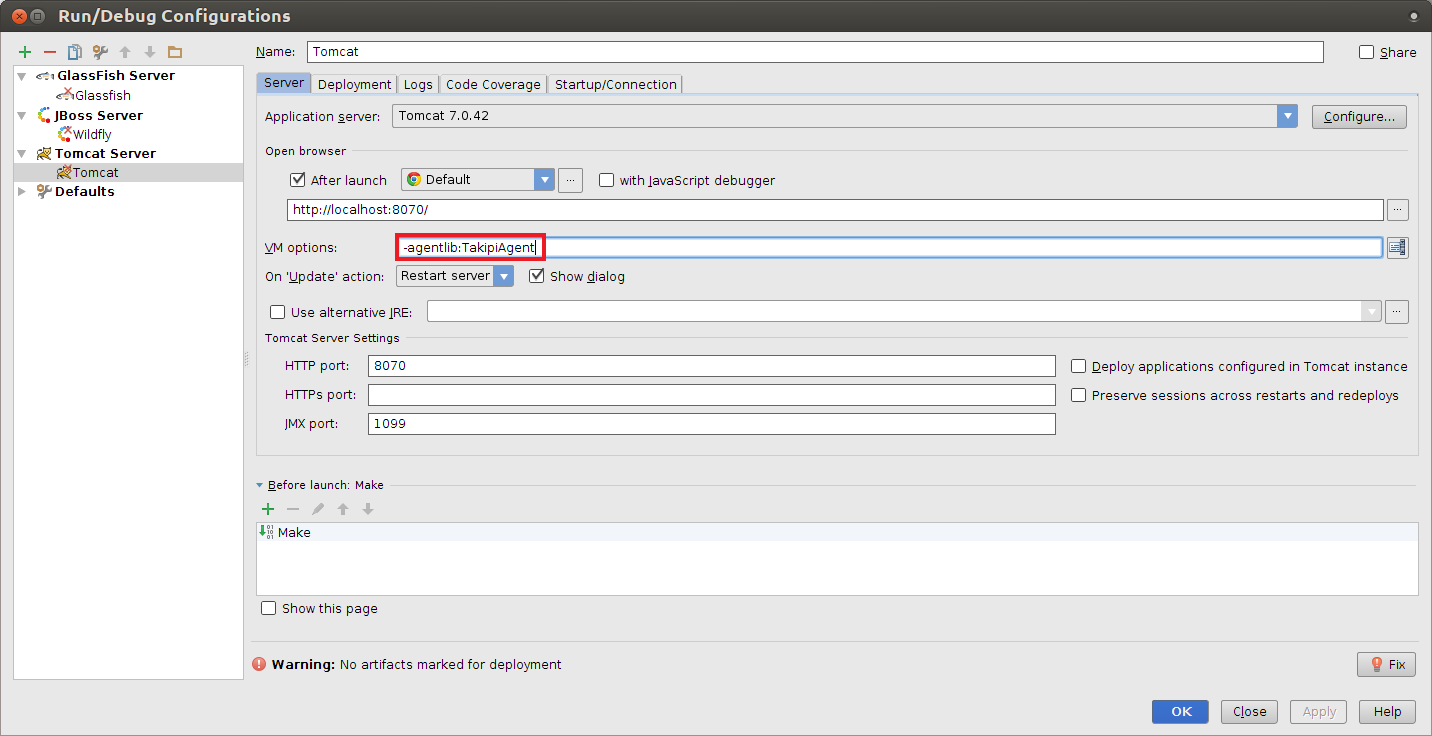Switch to the Startup/Connection tab
This screenshot has height=736, width=1432.
tap(616, 84)
